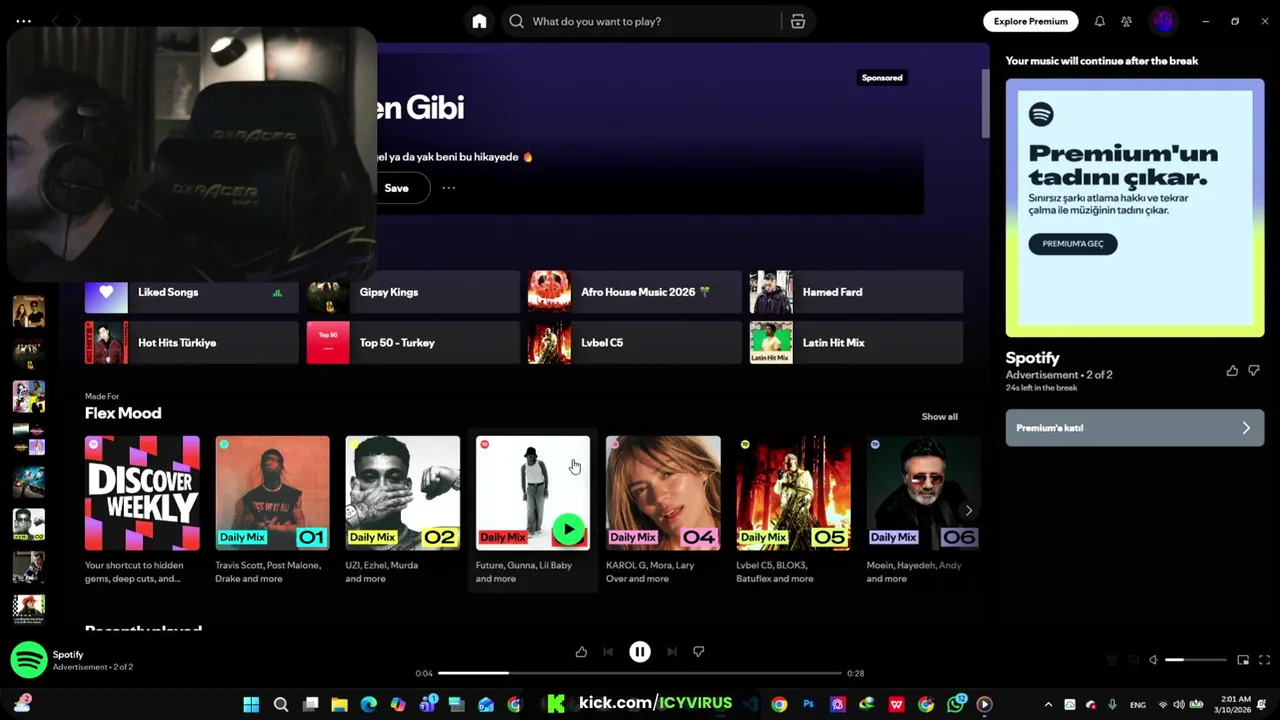The image size is (1280, 720).
Task: Adjust the volume slider
Action: pyautogui.click(x=1195, y=660)
